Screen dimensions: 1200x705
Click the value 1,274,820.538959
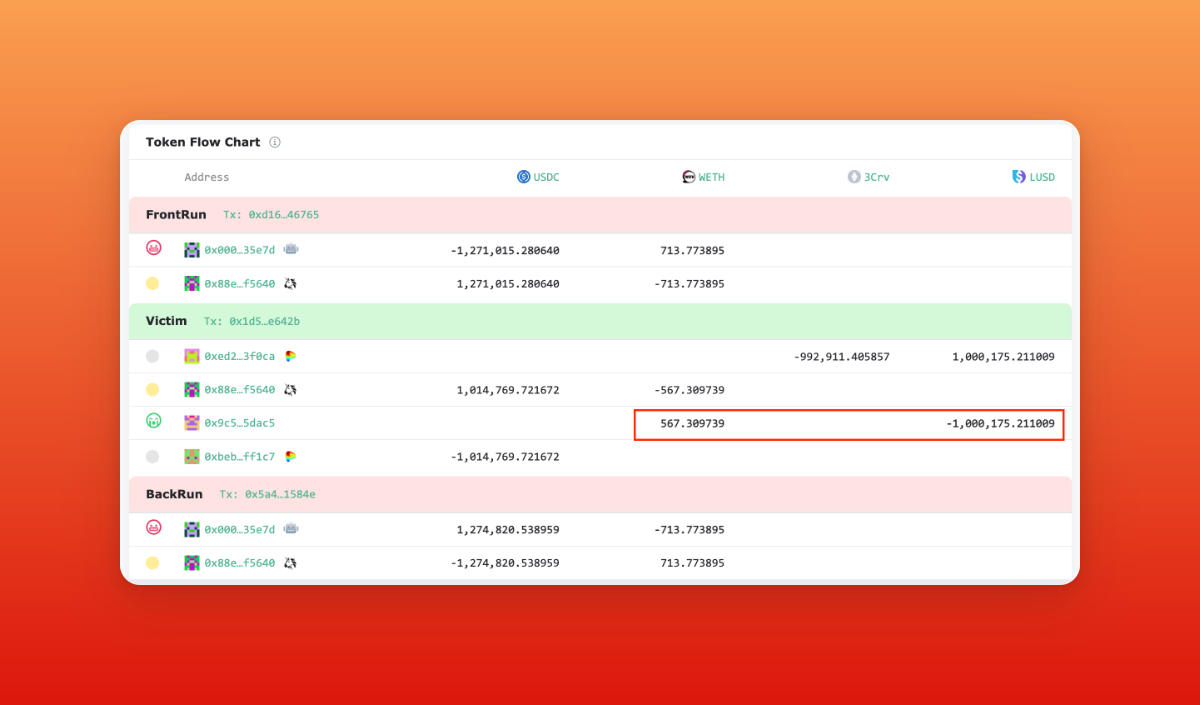(508, 529)
